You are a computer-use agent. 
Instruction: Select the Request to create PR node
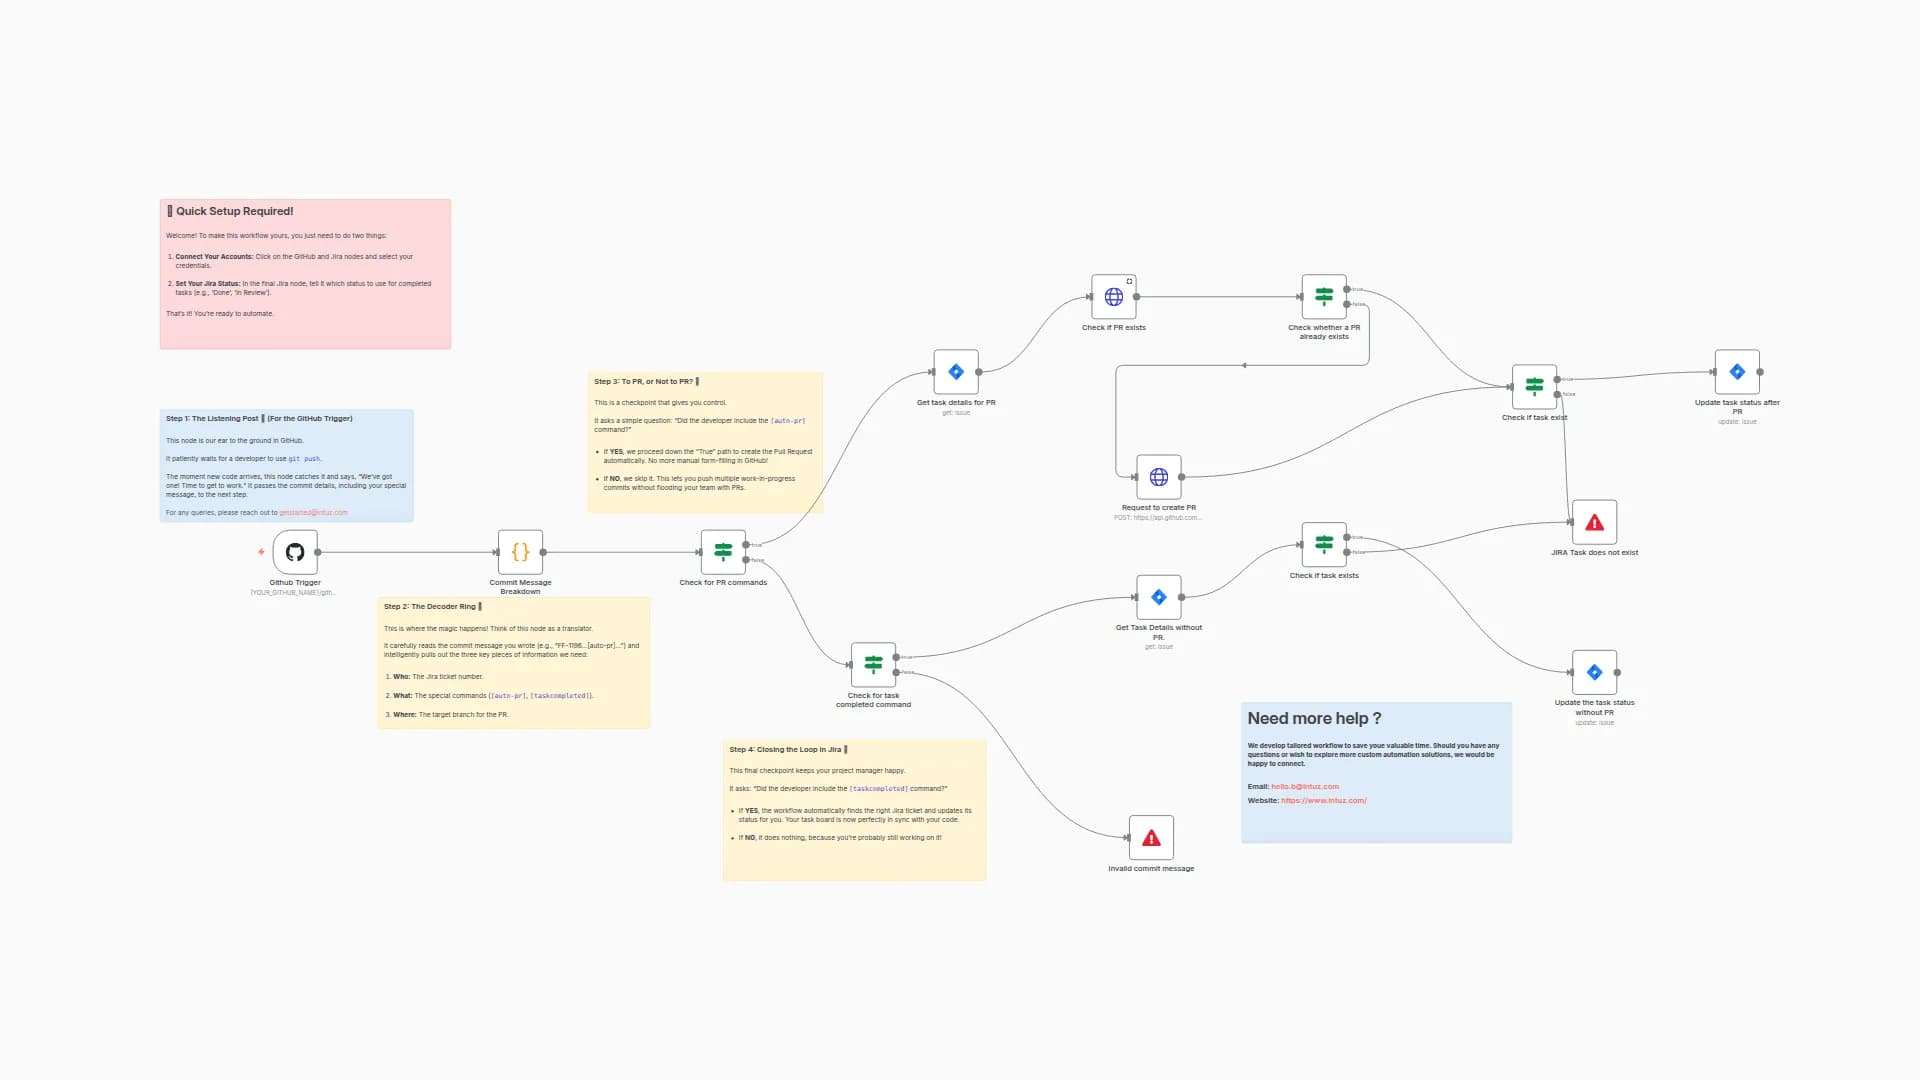[1157, 477]
